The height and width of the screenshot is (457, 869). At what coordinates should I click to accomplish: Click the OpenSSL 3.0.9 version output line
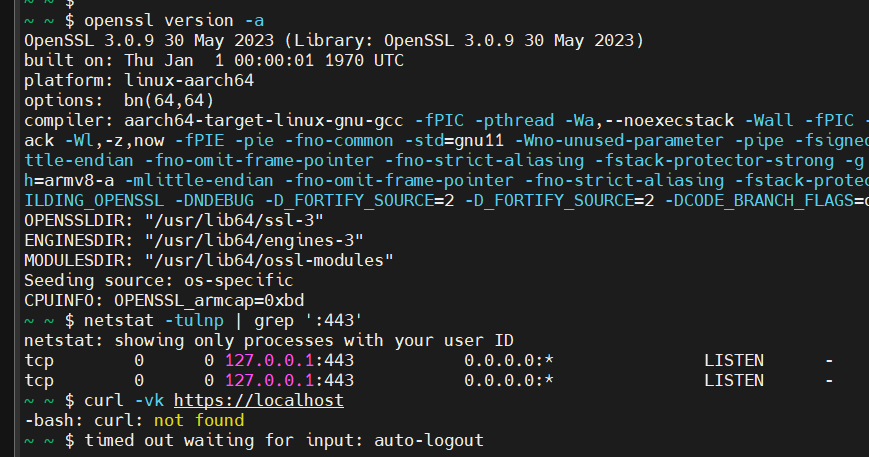[334, 40]
